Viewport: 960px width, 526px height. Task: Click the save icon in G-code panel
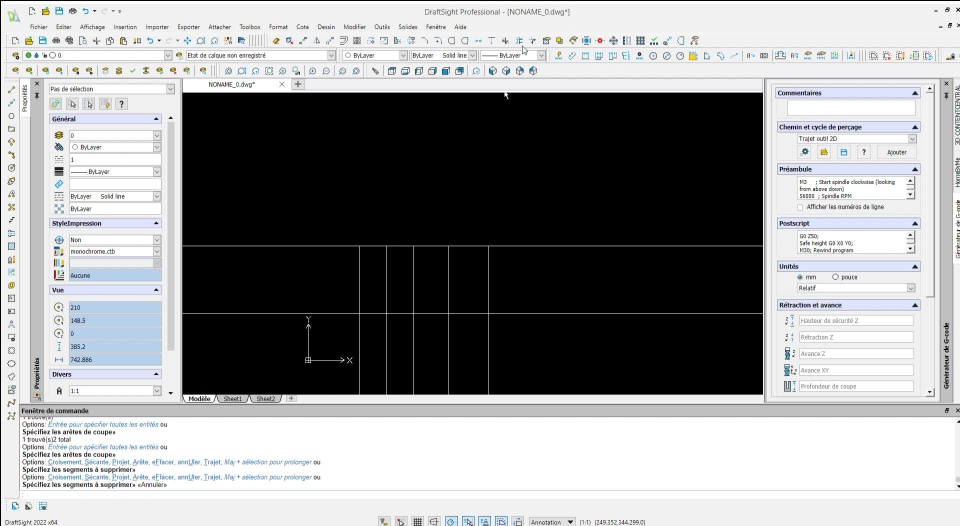click(844, 152)
